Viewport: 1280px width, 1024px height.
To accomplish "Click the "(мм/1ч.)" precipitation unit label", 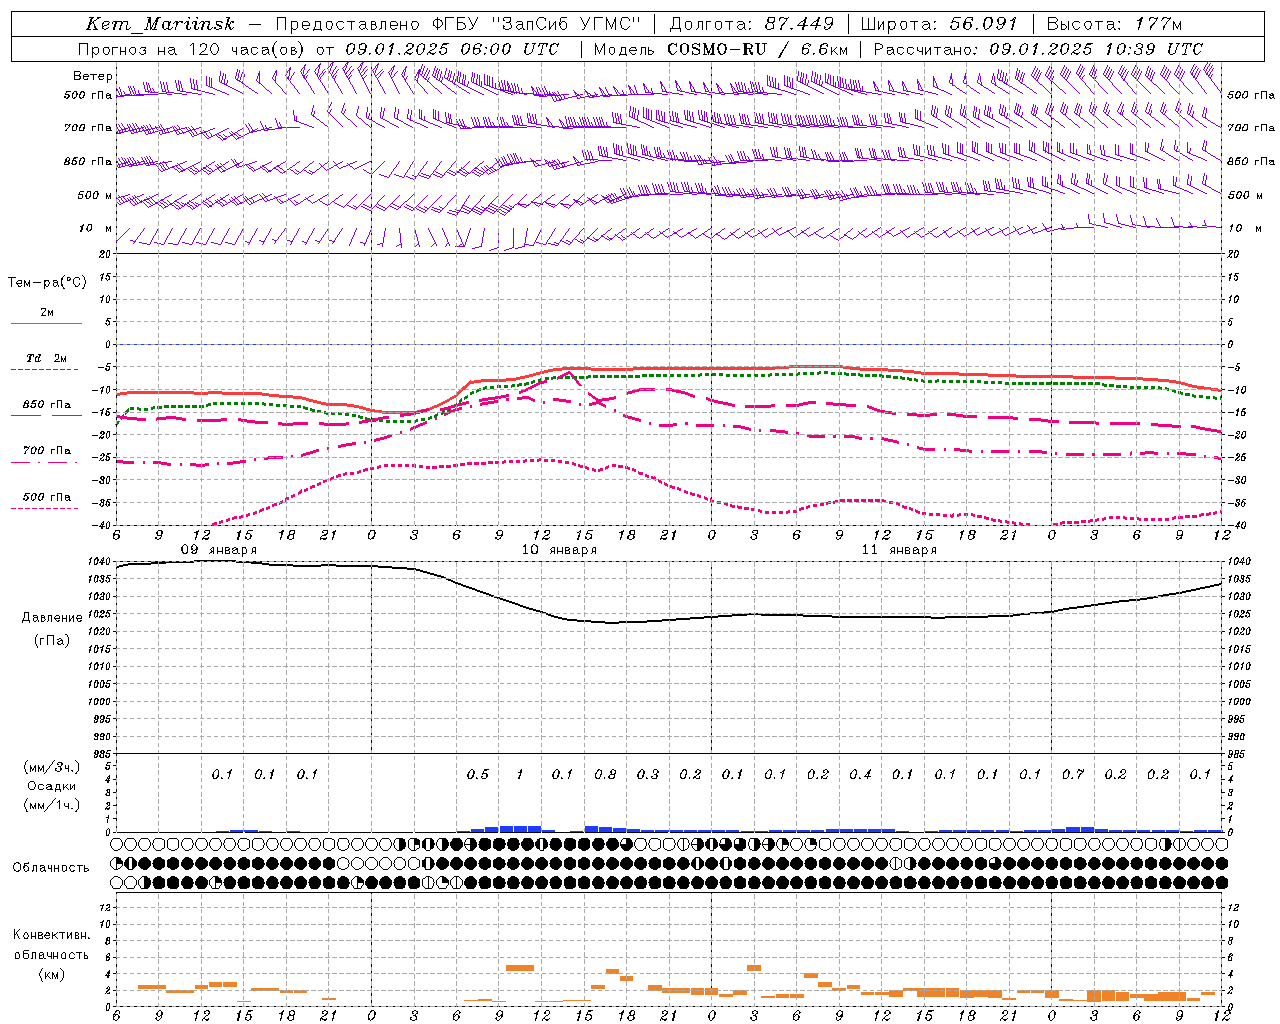I will pos(51,805).
